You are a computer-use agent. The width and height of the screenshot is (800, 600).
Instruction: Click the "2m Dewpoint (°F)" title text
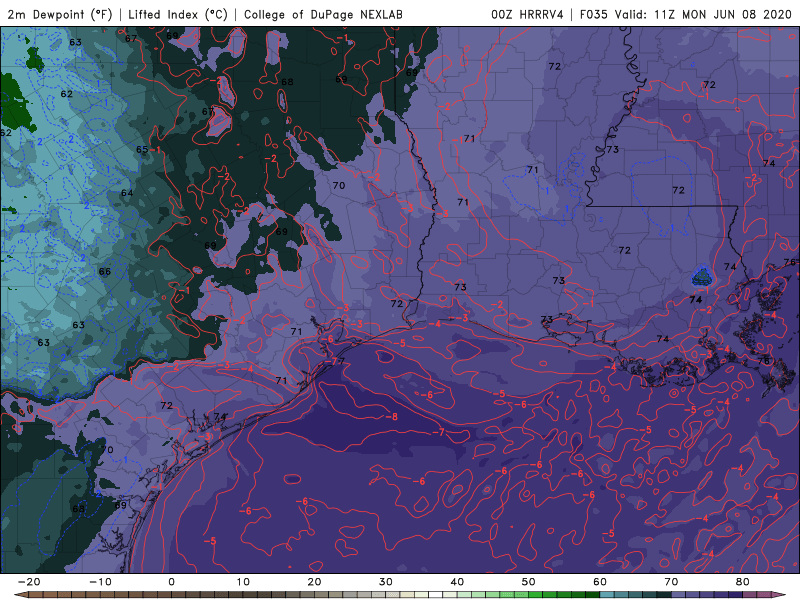click(59, 14)
